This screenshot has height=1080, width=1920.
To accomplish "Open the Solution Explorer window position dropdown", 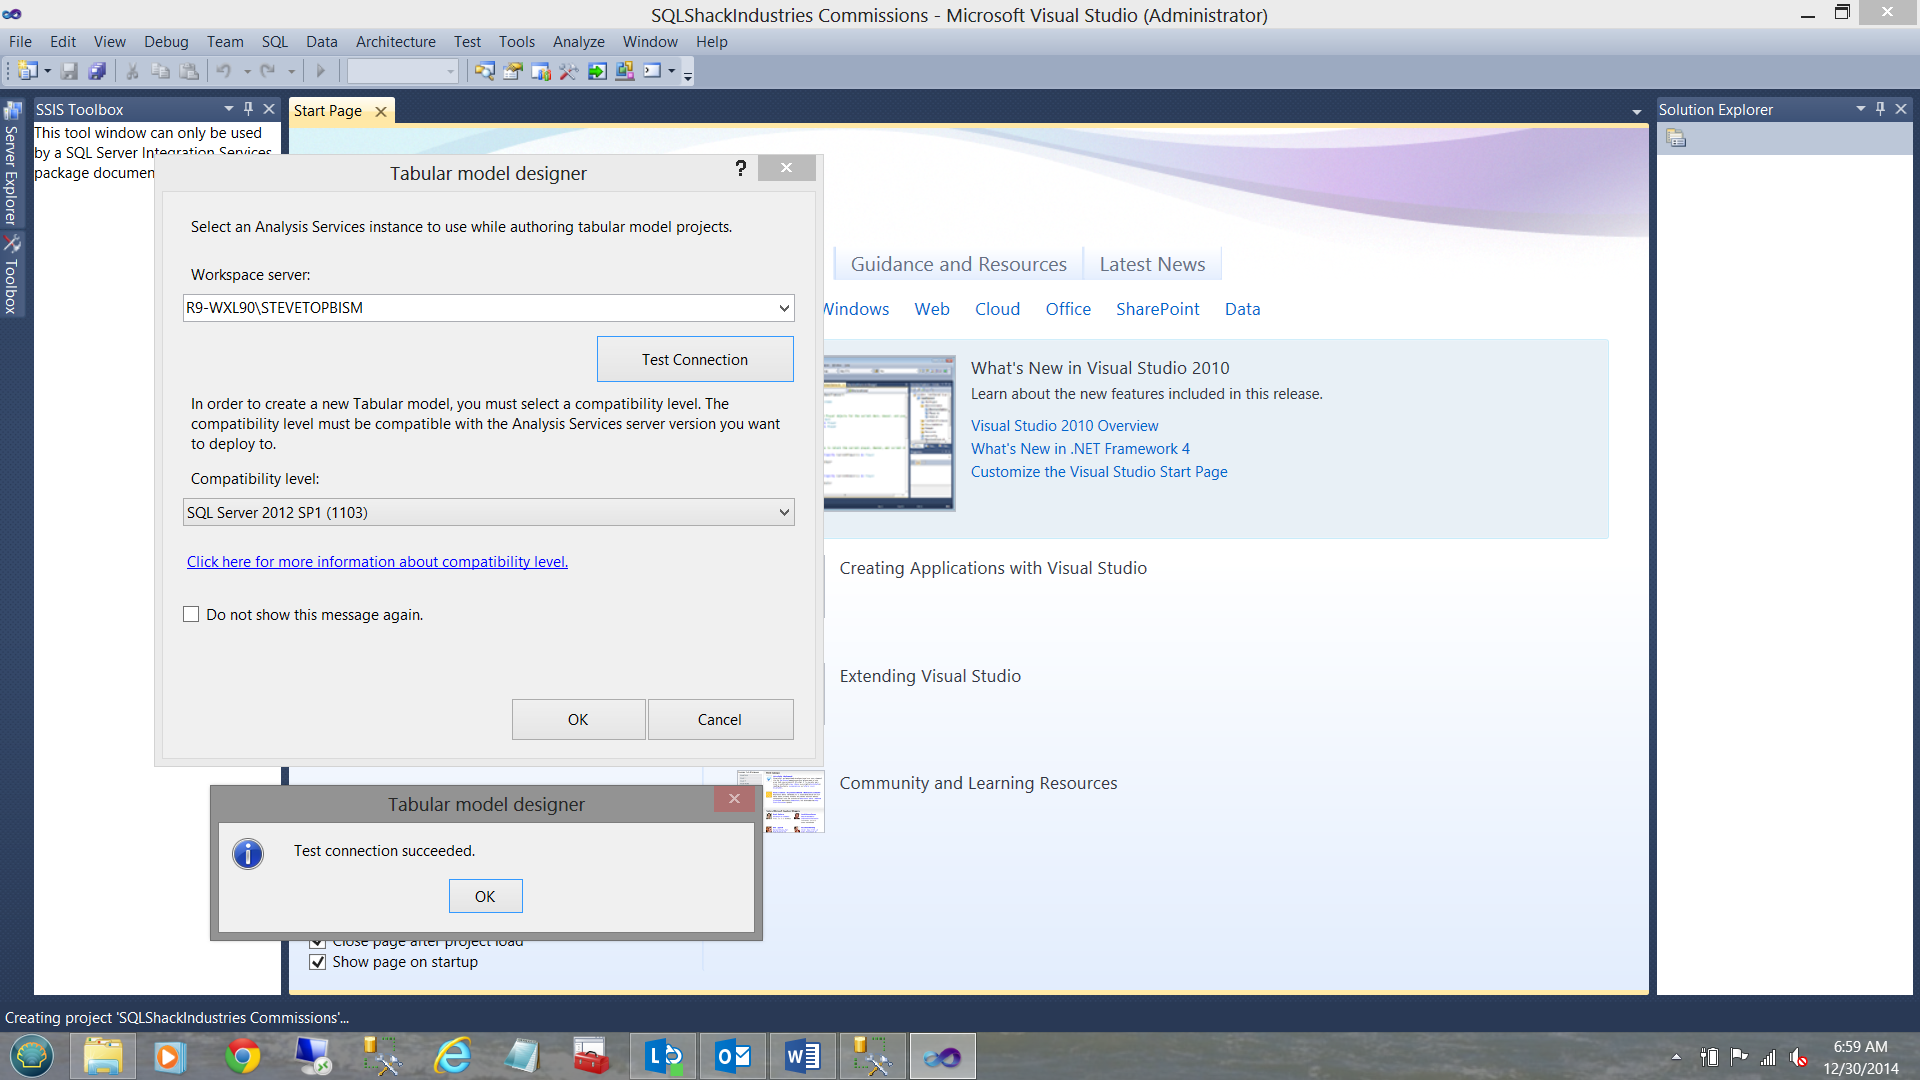I will pyautogui.click(x=1860, y=109).
